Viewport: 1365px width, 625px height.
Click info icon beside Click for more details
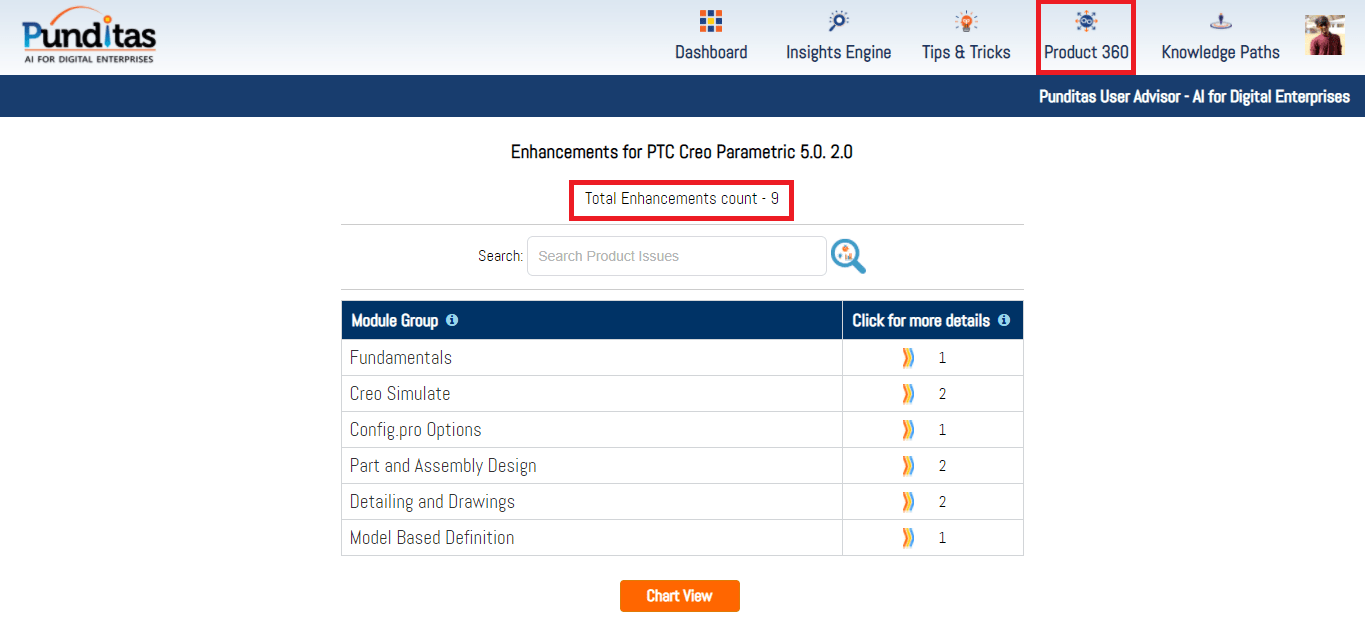click(x=1004, y=320)
